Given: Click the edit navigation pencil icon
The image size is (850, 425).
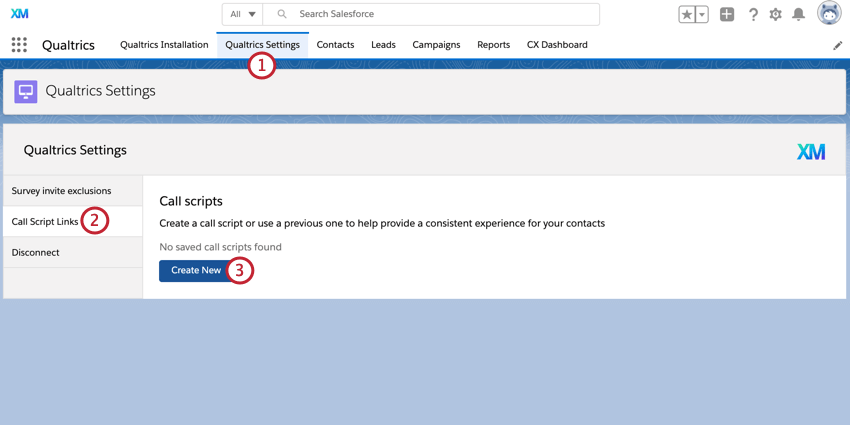Looking at the screenshot, I should 838,46.
